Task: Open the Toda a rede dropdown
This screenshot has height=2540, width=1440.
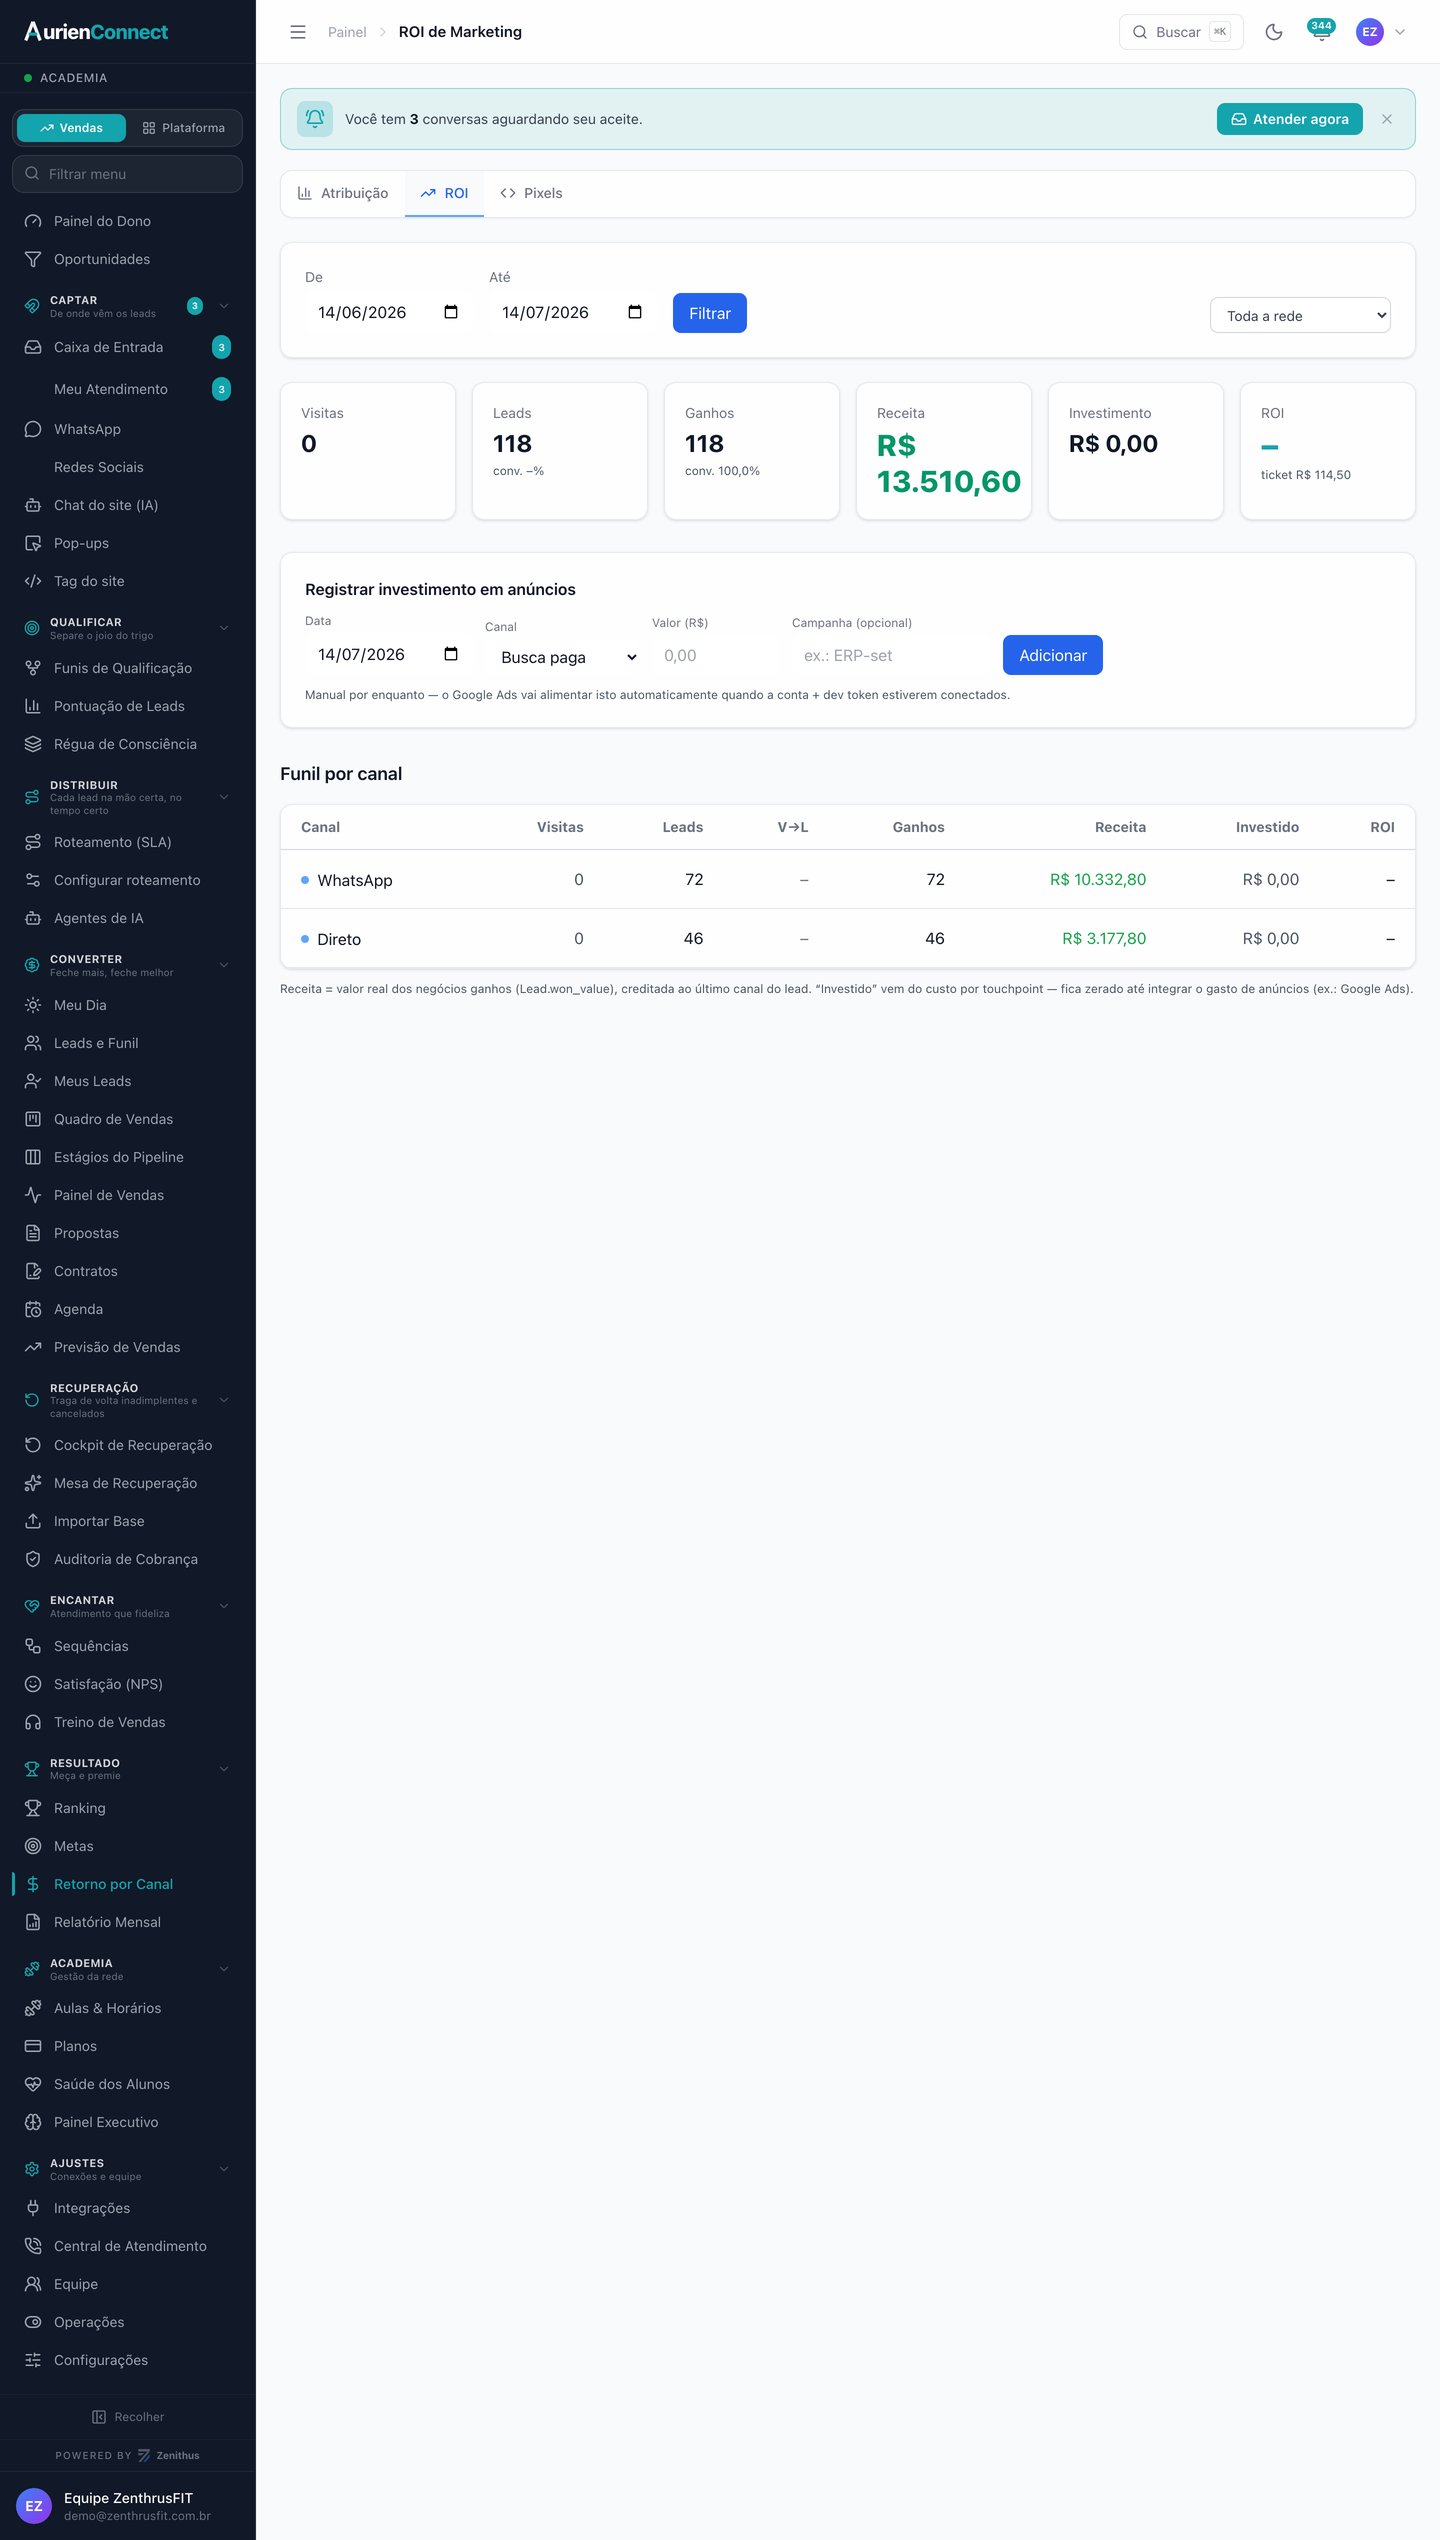Action: coord(1300,315)
